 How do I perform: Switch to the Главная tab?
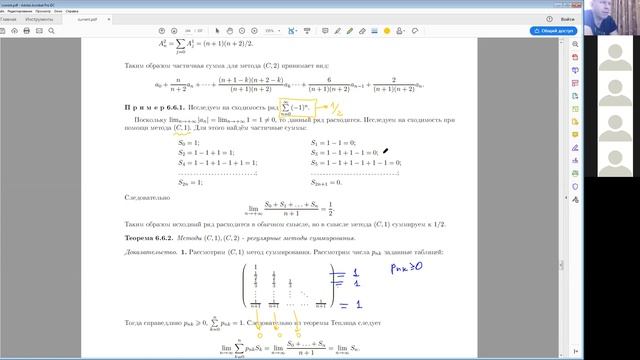tap(8, 20)
